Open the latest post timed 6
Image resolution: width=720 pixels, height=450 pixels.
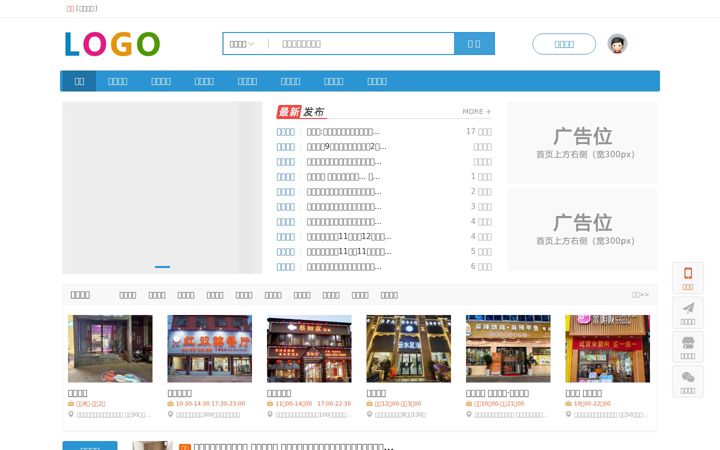(344, 267)
